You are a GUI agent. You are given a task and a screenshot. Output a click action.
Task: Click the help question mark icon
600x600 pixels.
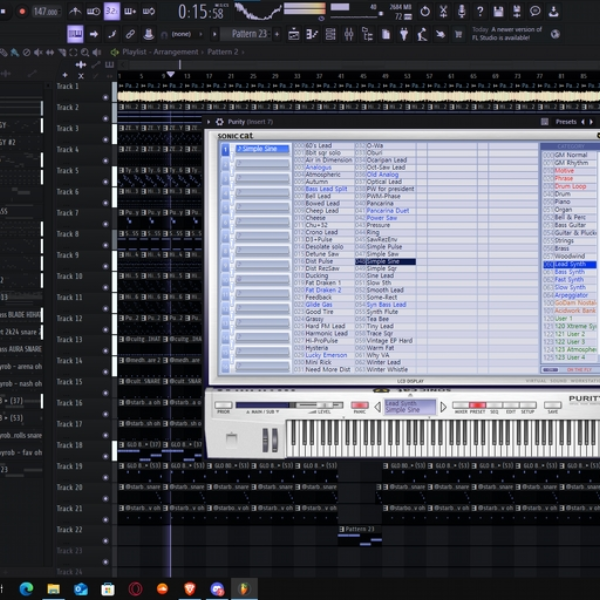(480, 11)
